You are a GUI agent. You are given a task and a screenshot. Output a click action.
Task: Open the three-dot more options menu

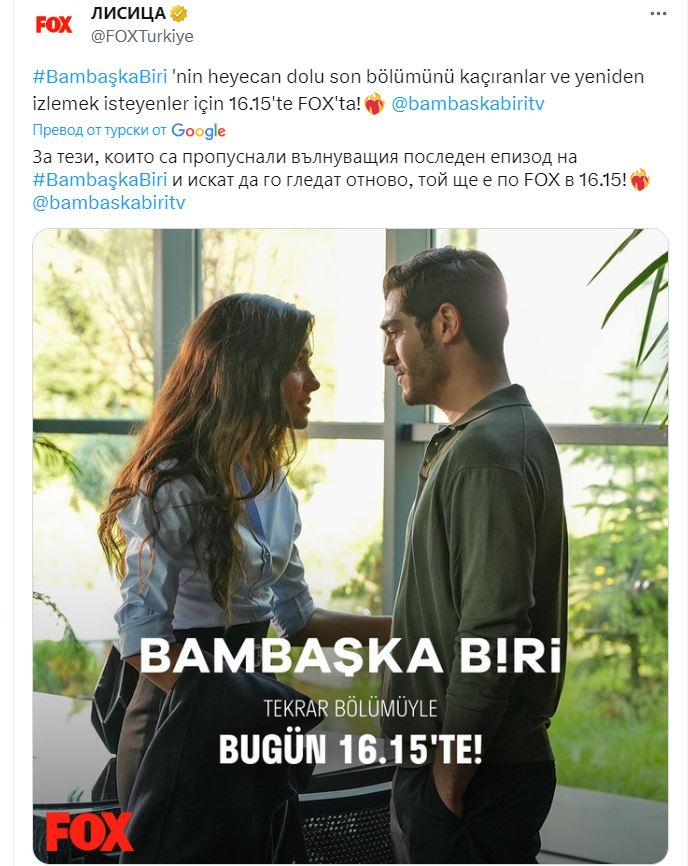[658, 14]
